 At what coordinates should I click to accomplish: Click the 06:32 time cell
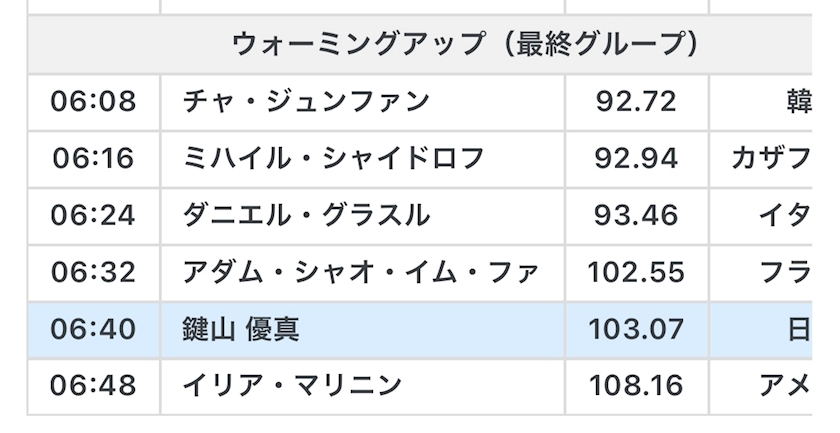[x=93, y=272]
